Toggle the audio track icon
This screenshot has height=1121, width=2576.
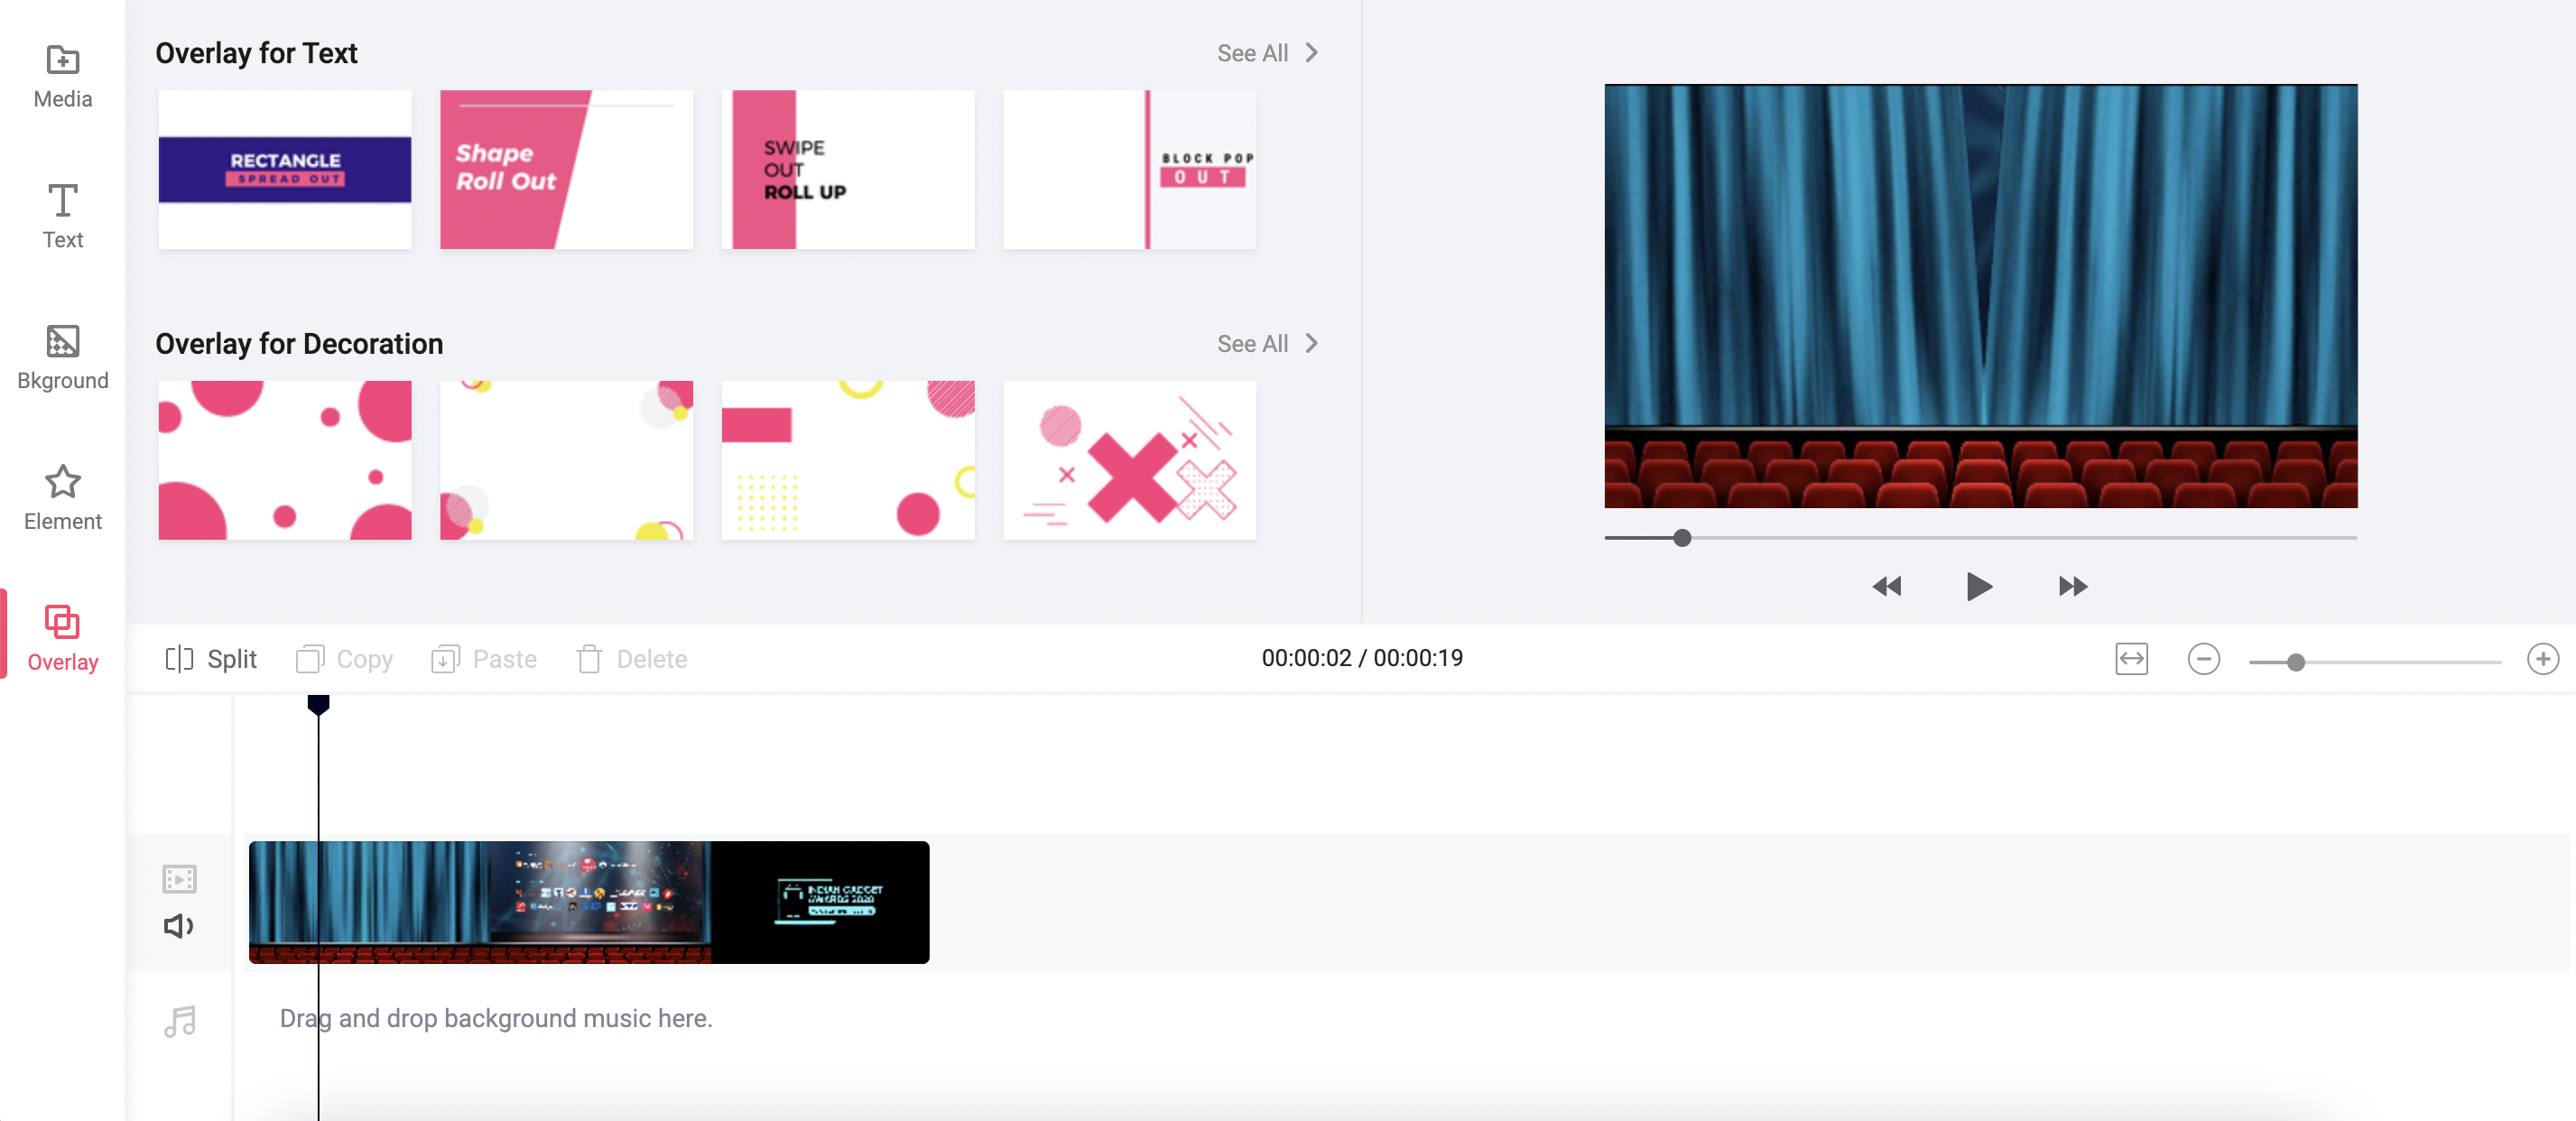click(x=181, y=923)
